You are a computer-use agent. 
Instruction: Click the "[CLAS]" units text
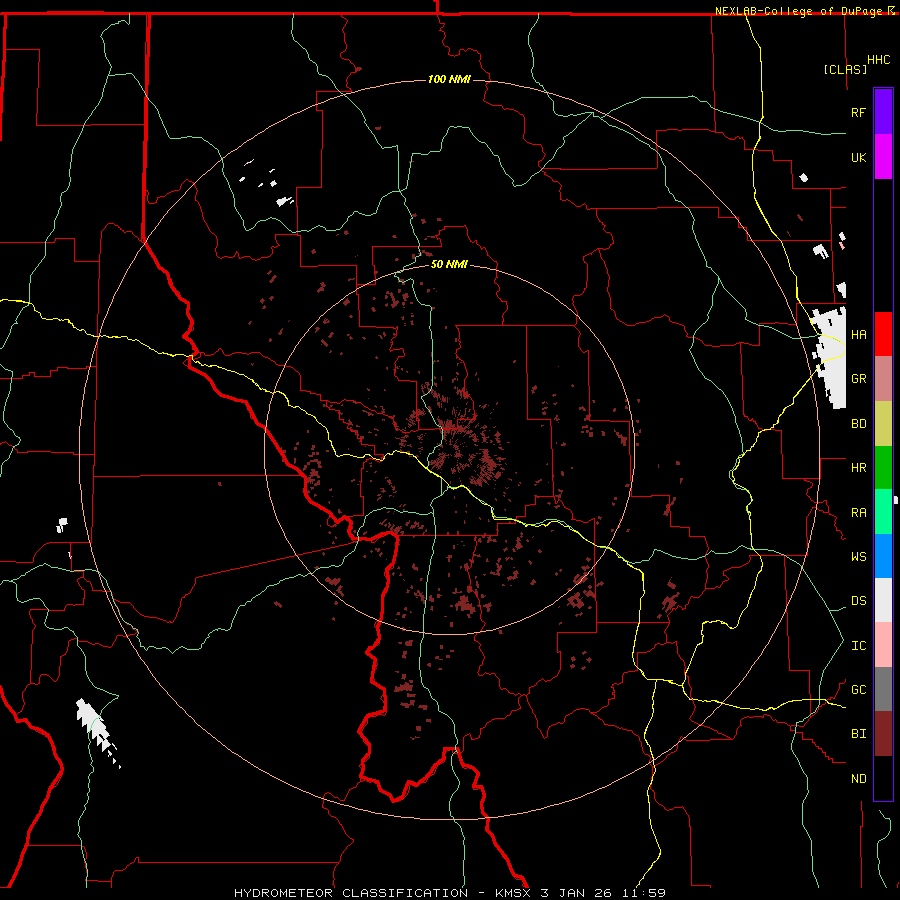[x=845, y=69]
